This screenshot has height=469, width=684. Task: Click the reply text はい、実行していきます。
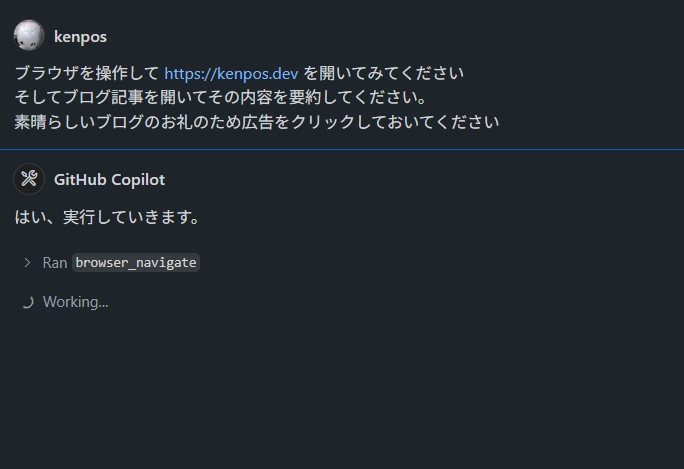(x=107, y=217)
